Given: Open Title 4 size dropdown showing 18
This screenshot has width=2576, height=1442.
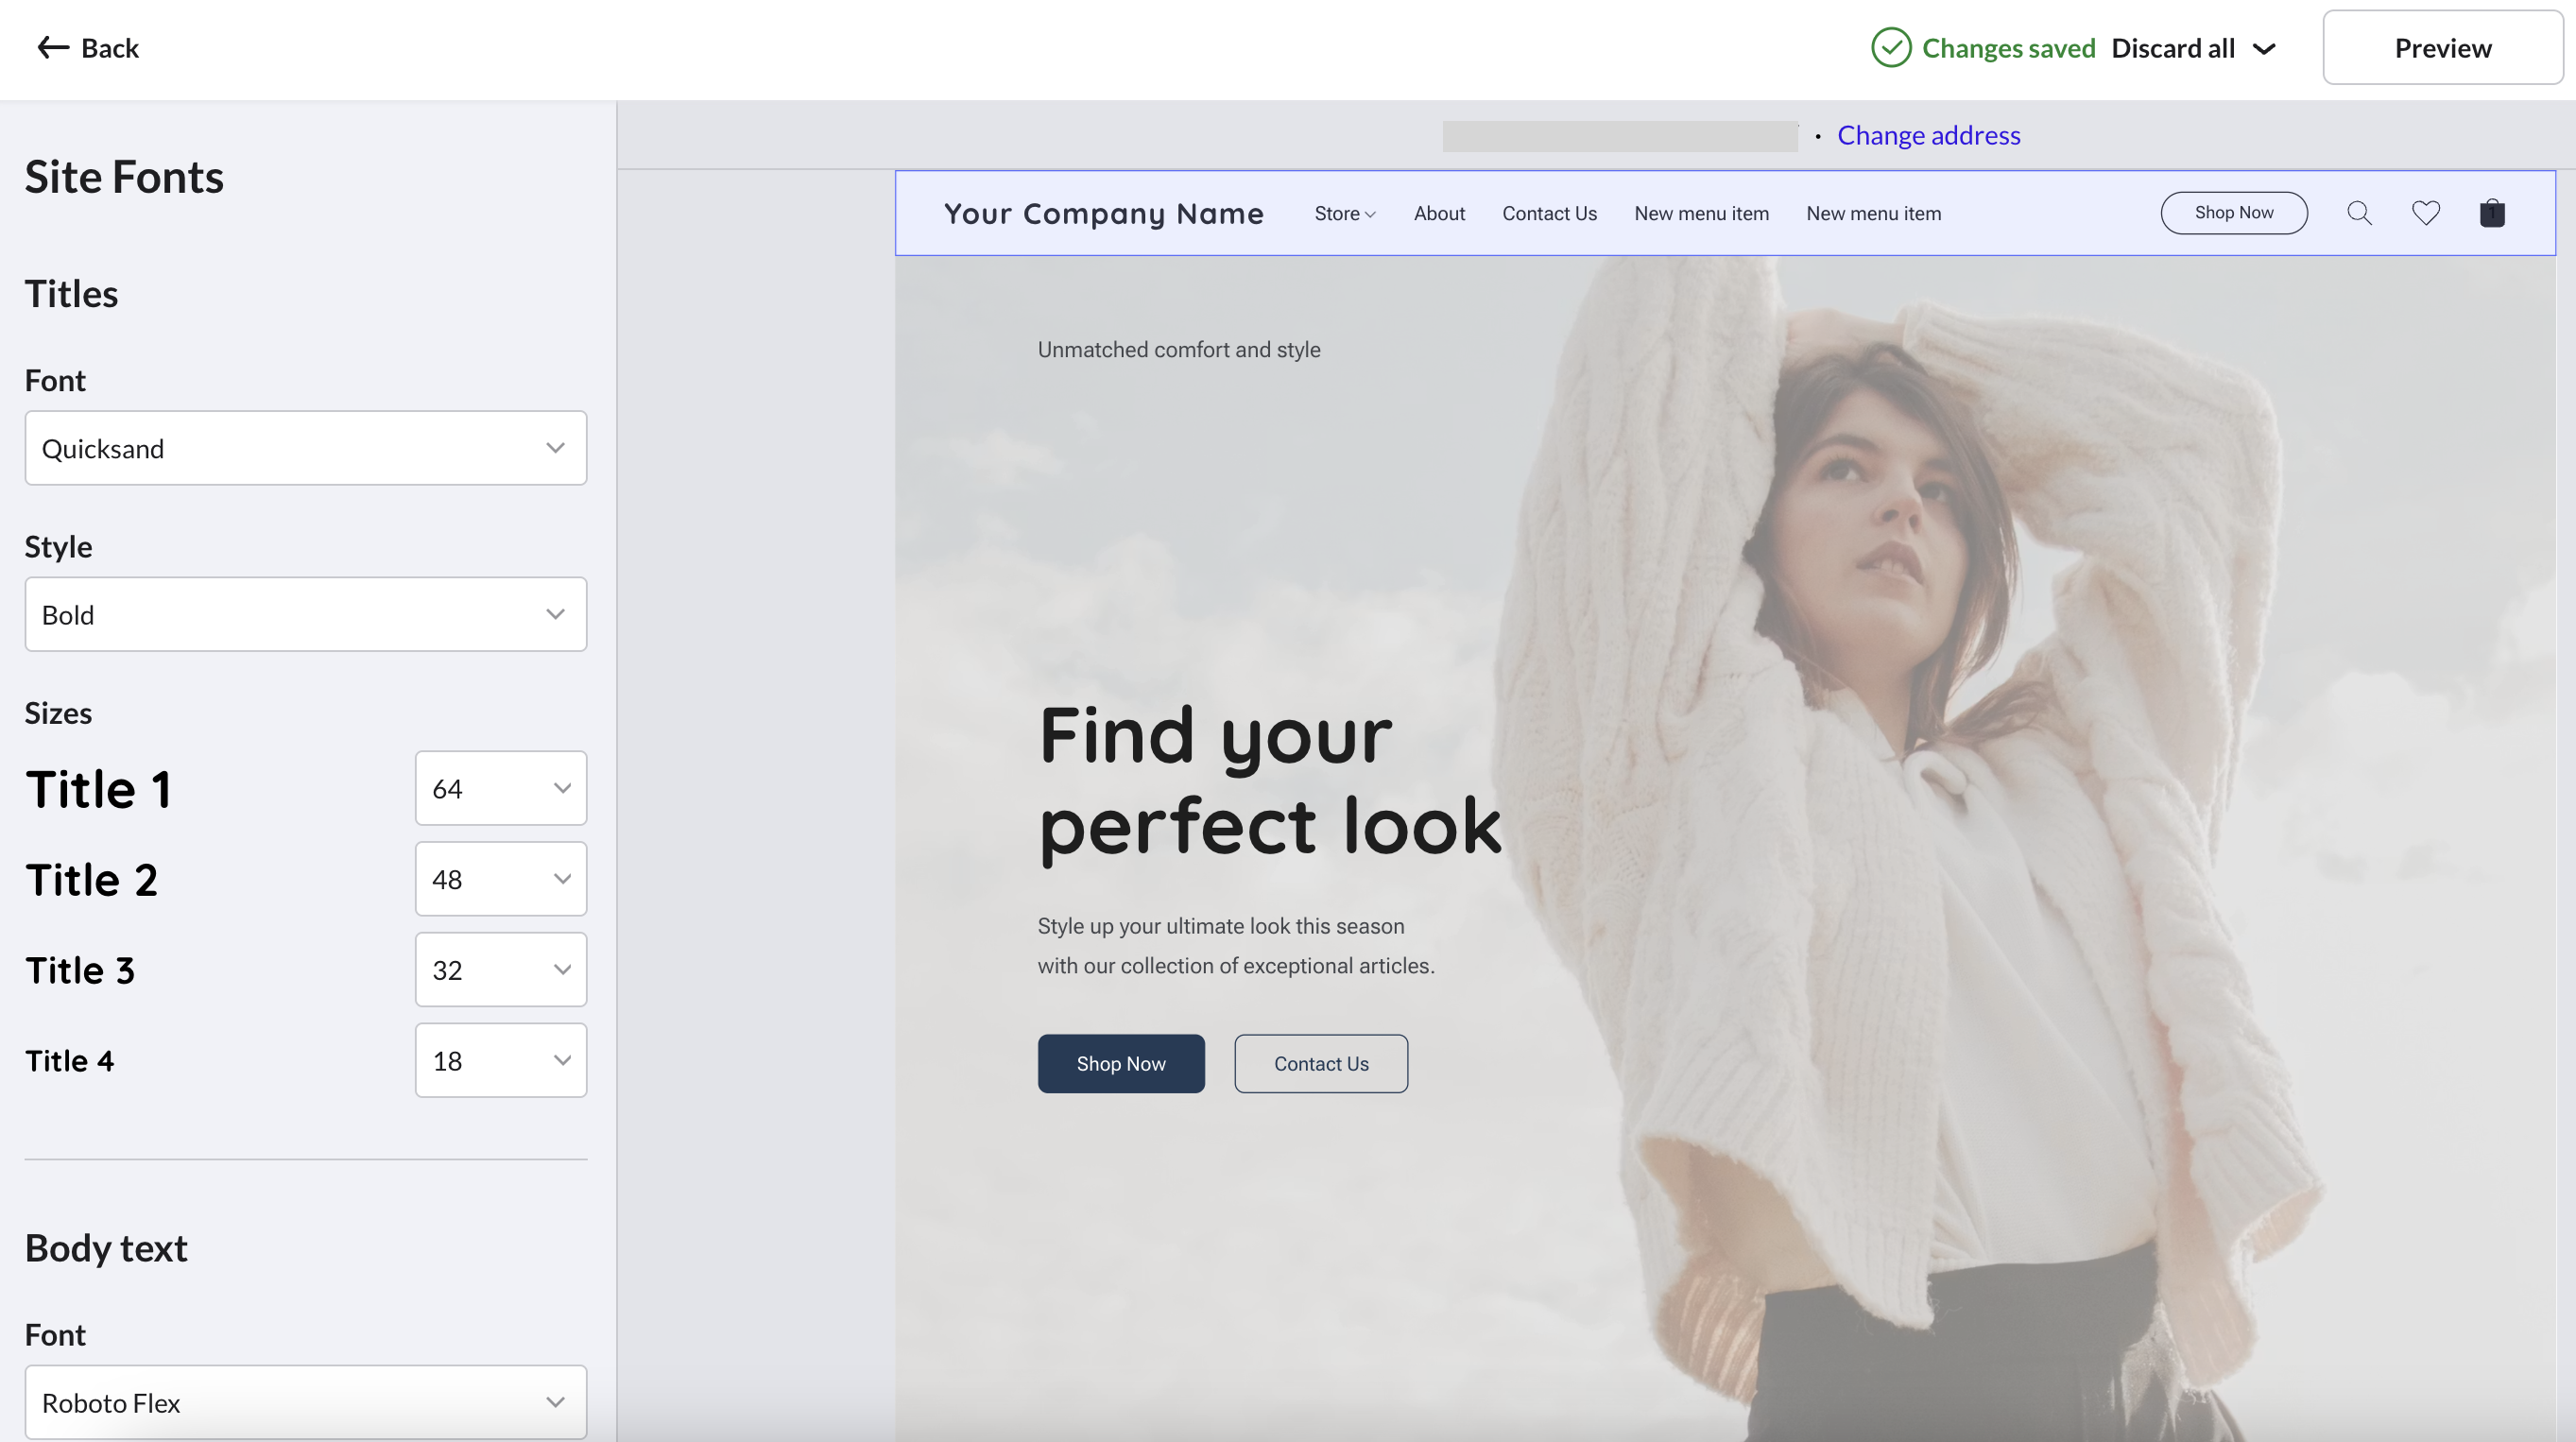Looking at the screenshot, I should (x=501, y=1060).
